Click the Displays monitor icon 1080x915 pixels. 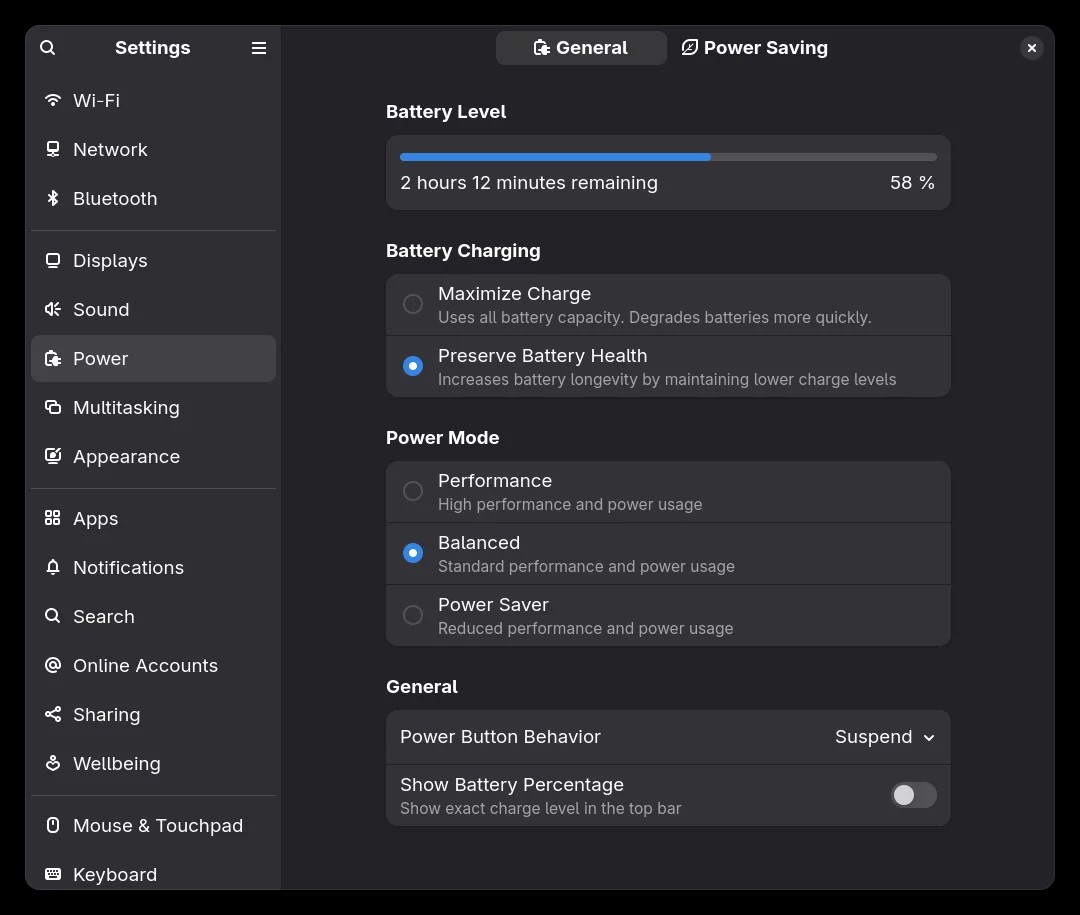click(53, 260)
